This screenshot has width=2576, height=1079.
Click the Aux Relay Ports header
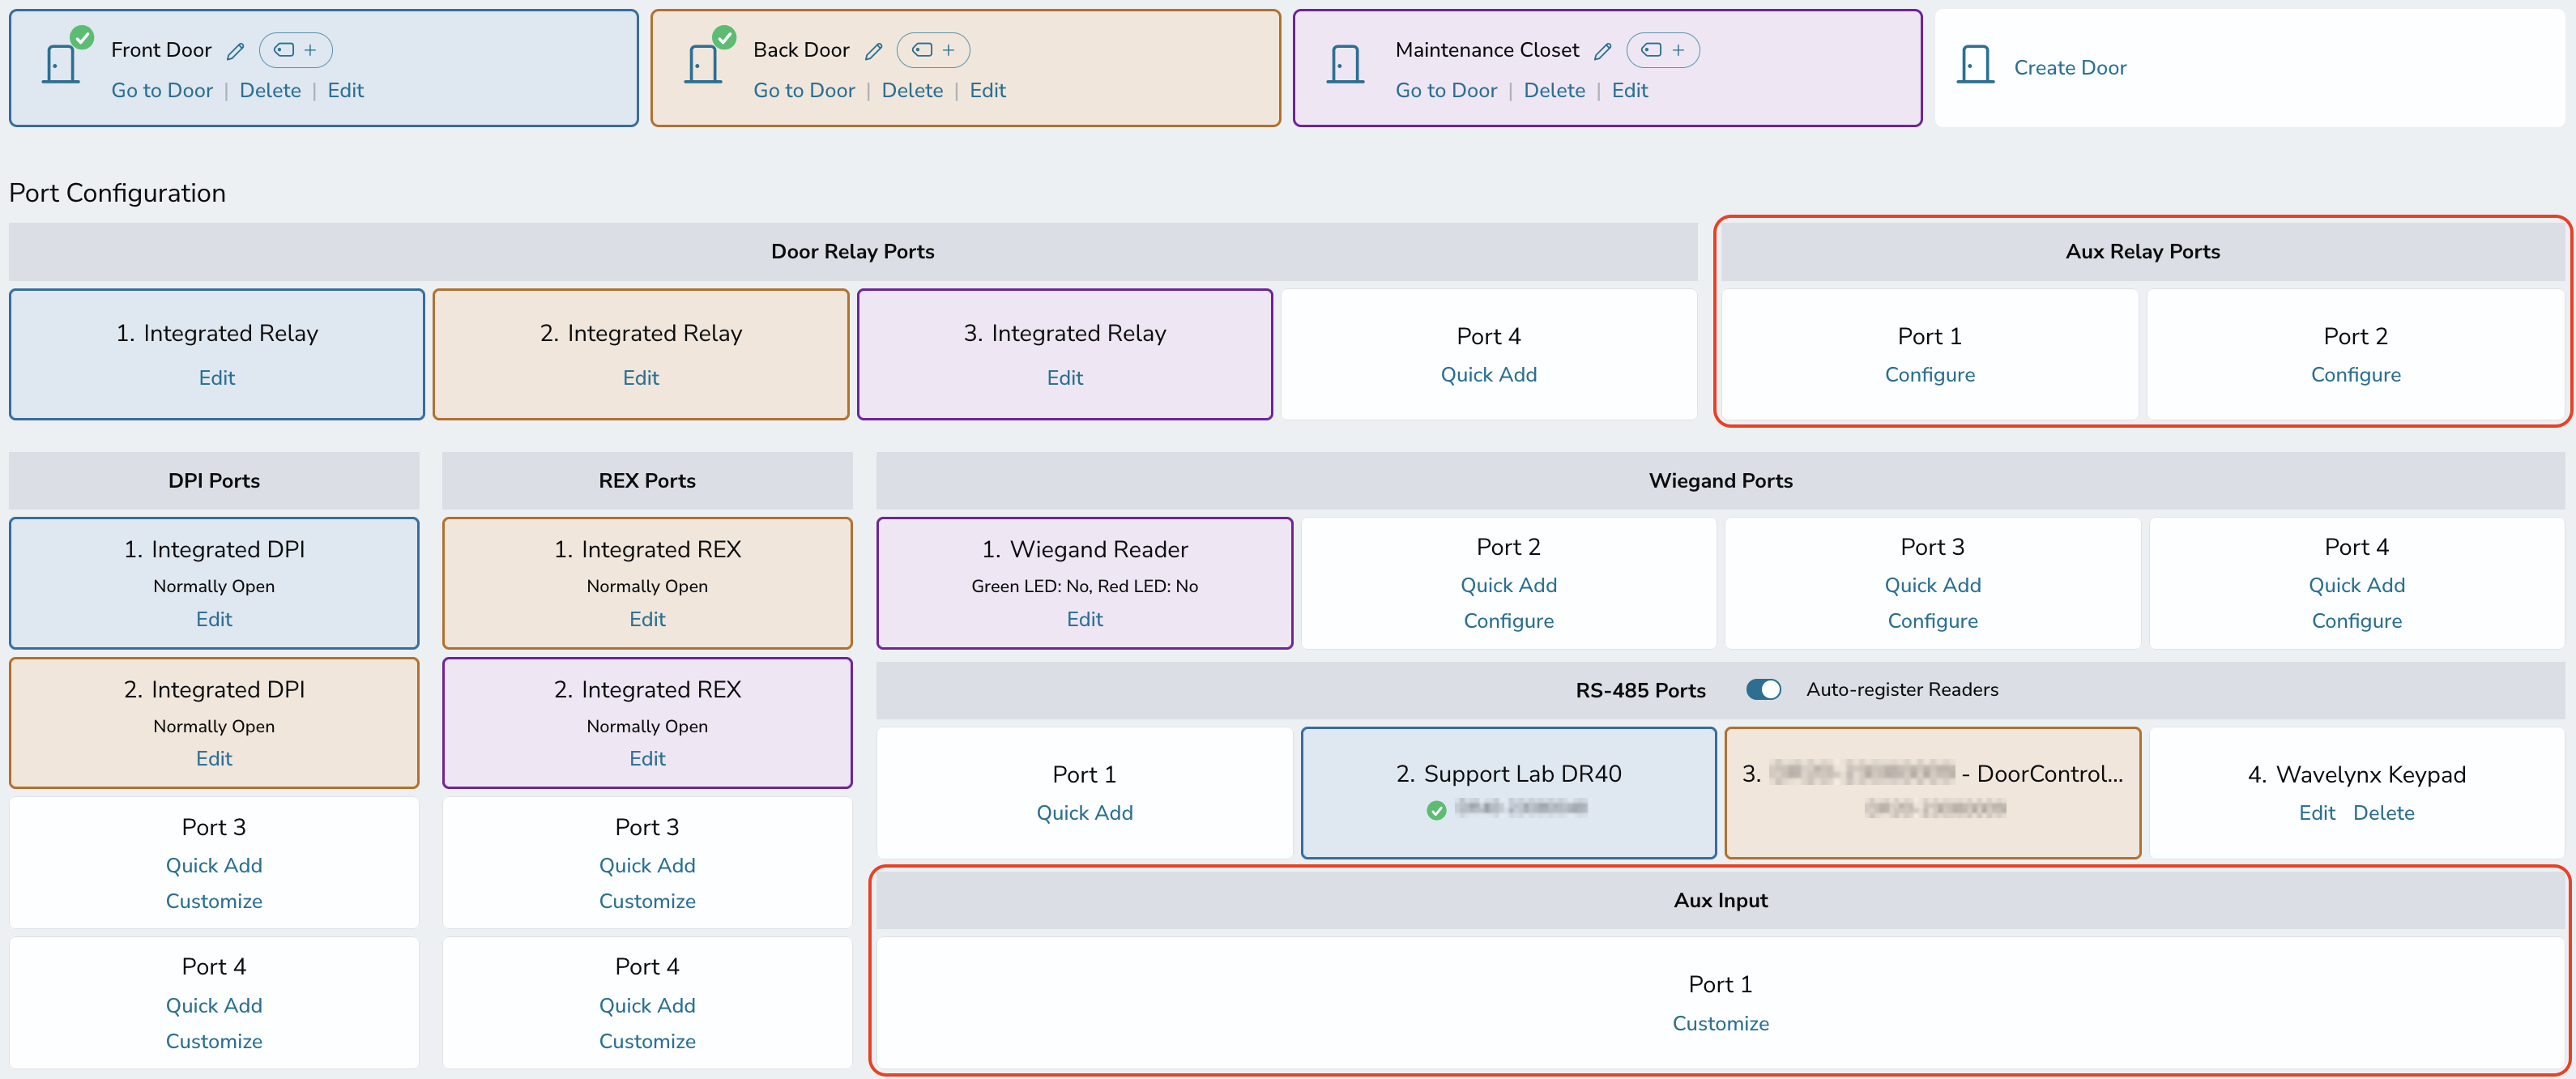[x=2142, y=252]
